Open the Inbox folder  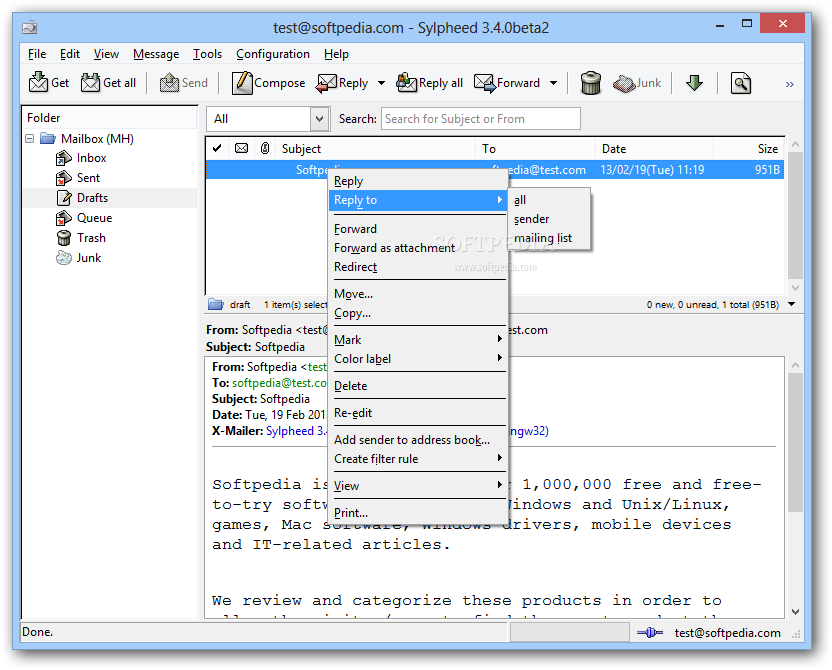(x=91, y=158)
